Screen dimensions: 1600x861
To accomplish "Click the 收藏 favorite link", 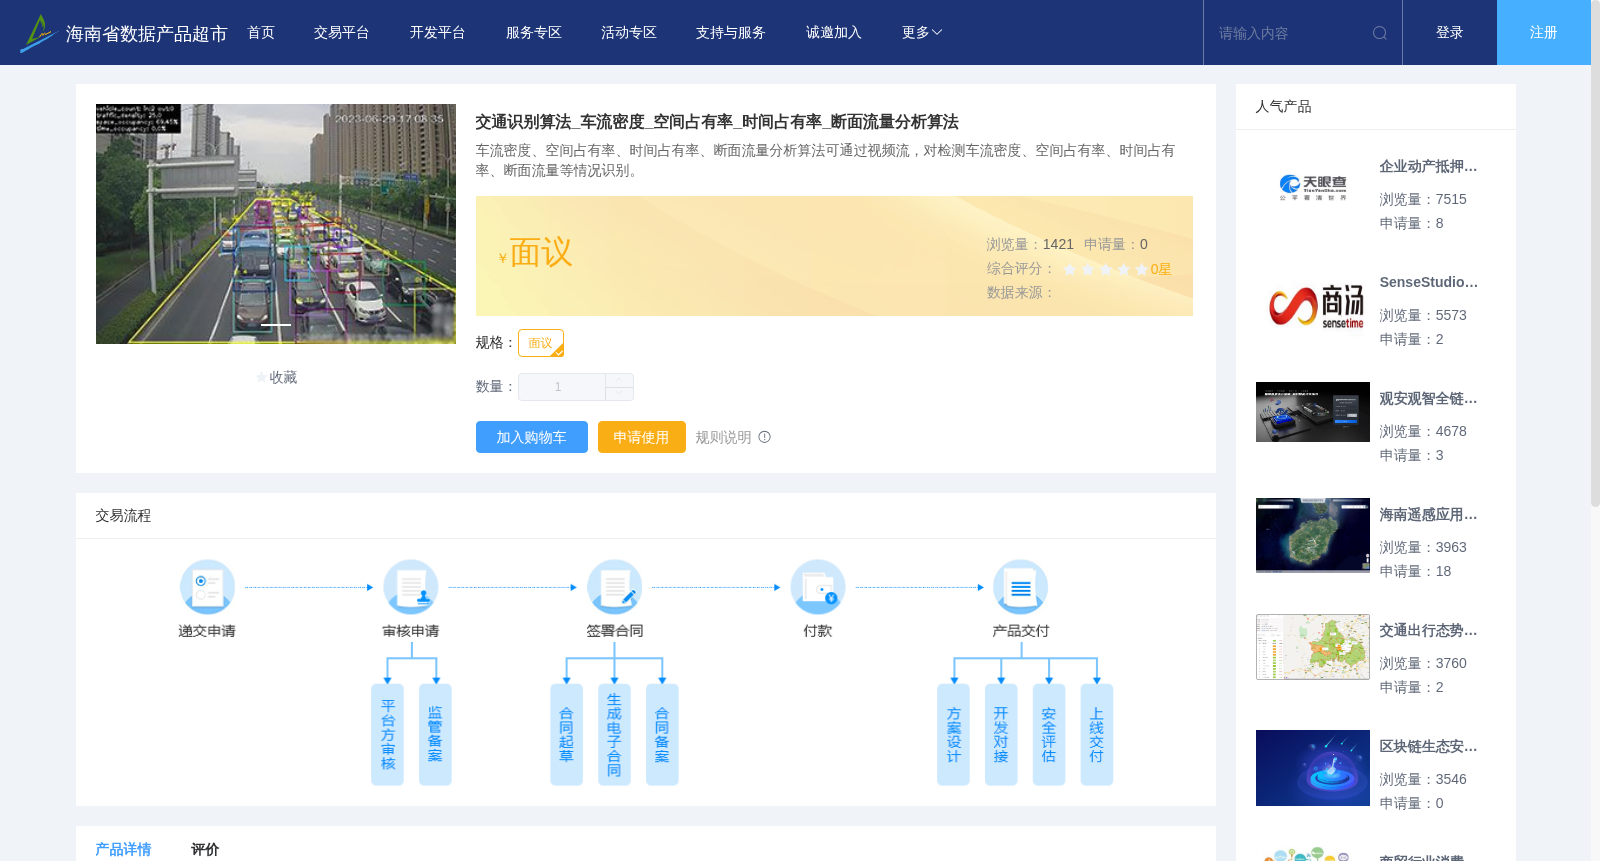I will pos(283,378).
